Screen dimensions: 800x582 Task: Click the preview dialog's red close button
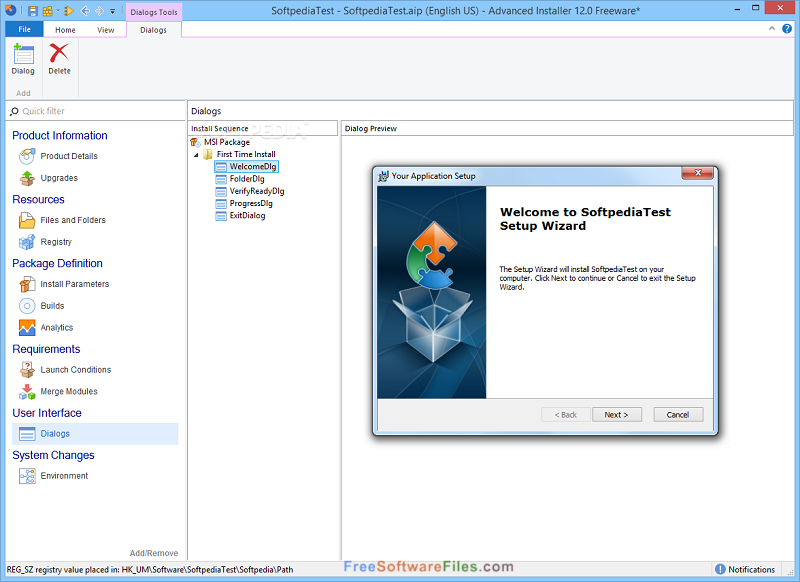[697, 173]
